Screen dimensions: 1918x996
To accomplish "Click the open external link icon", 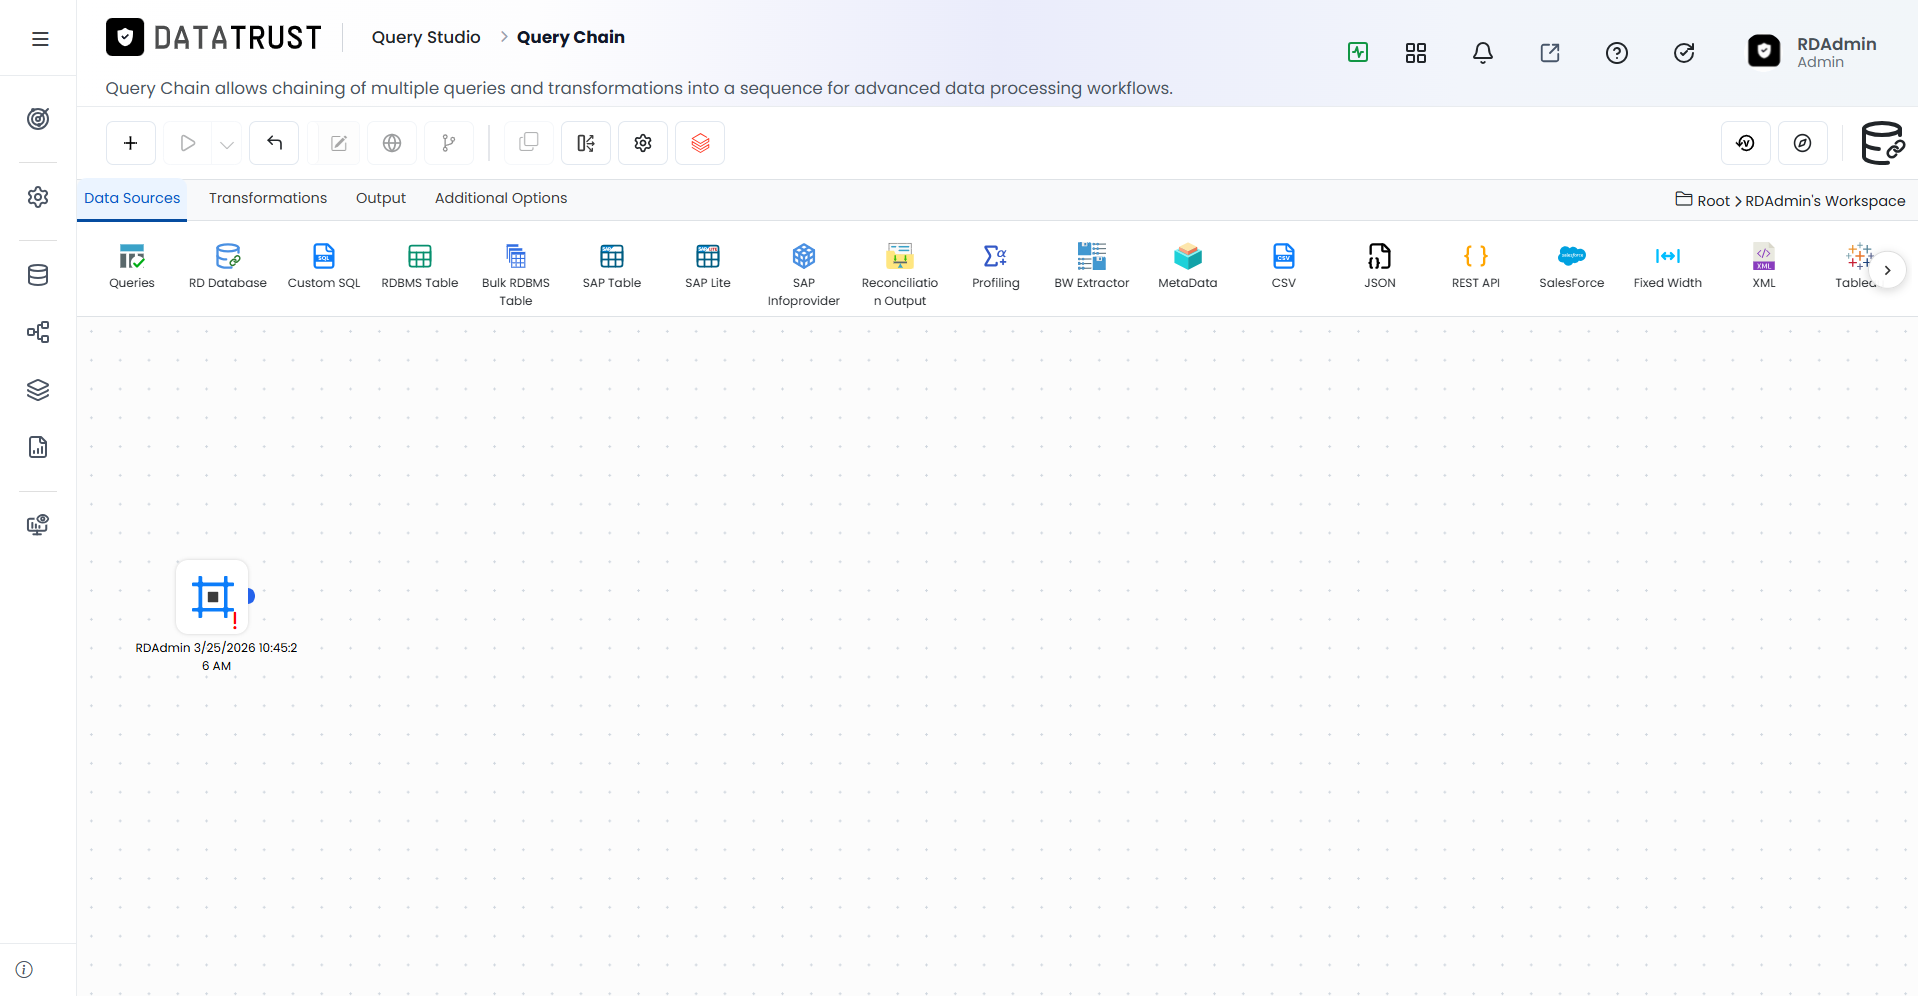I will (1550, 53).
